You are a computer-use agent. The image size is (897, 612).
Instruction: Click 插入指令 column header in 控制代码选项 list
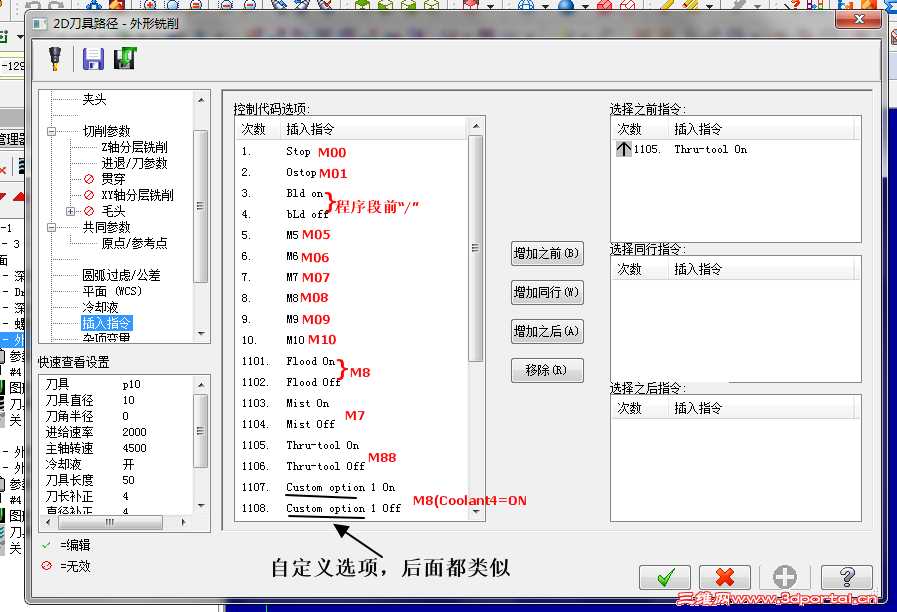pos(373,129)
